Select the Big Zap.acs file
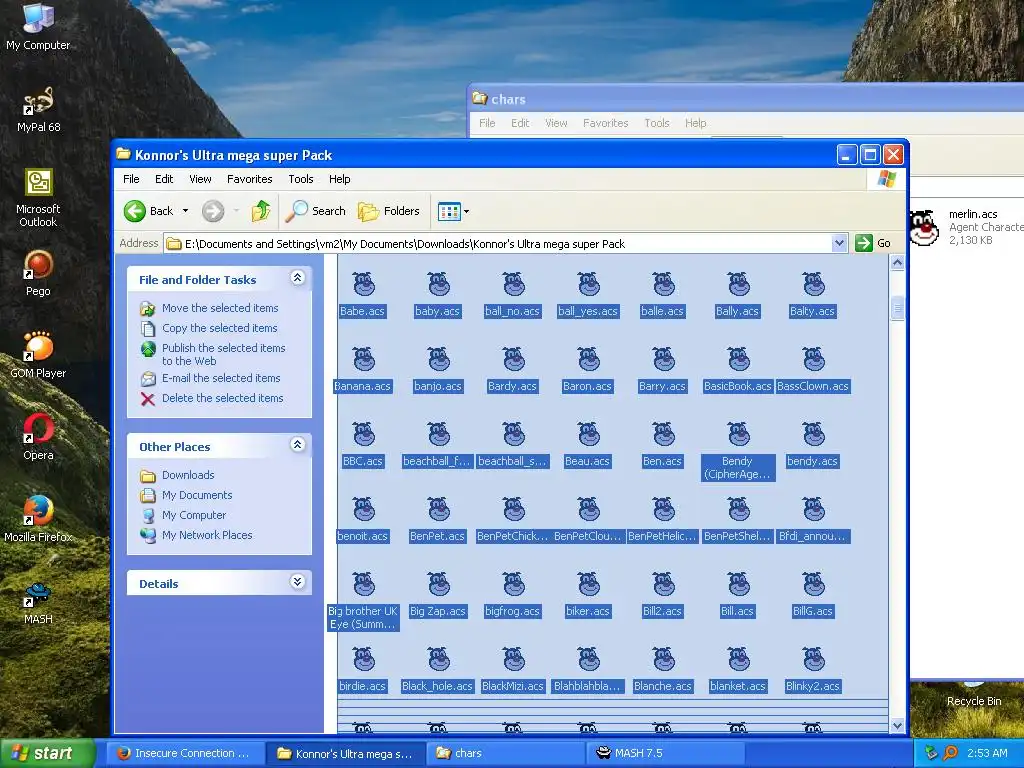Image resolution: width=1024 pixels, height=768 pixels. click(438, 594)
